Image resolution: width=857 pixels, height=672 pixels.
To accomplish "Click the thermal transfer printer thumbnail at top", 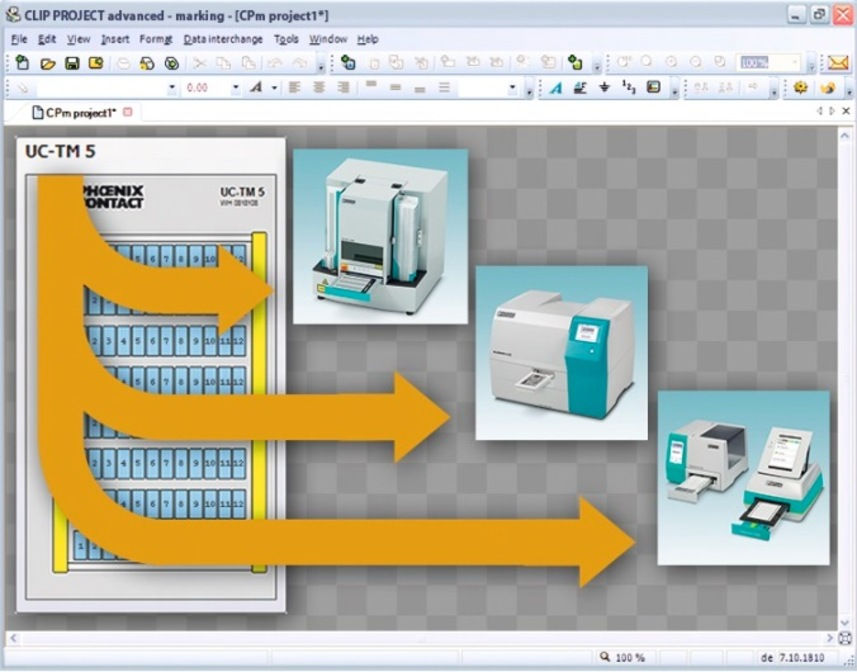I will click(x=380, y=237).
